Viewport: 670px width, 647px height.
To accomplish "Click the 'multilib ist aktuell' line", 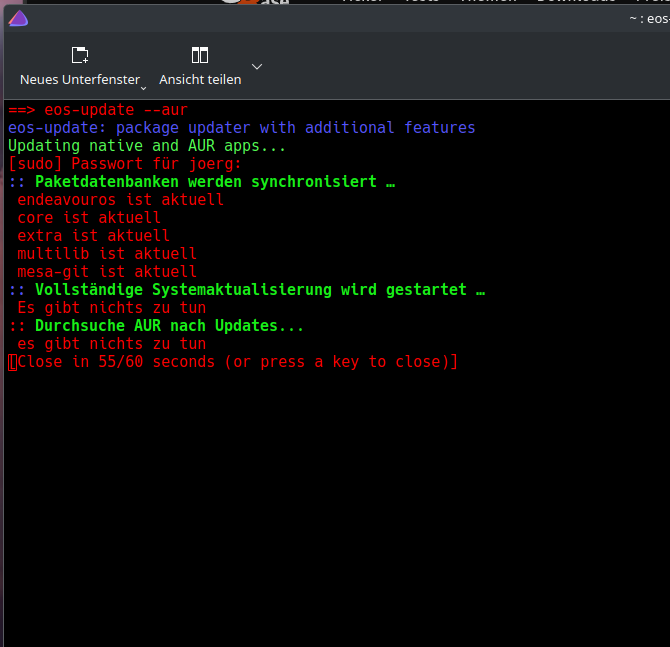I will 107,253.
